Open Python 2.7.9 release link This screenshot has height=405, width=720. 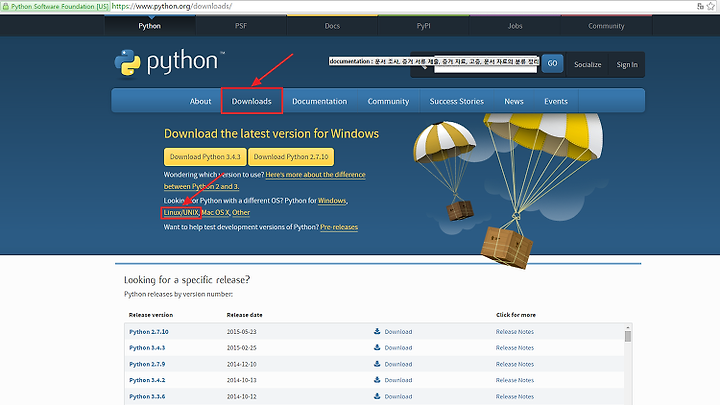click(147, 364)
